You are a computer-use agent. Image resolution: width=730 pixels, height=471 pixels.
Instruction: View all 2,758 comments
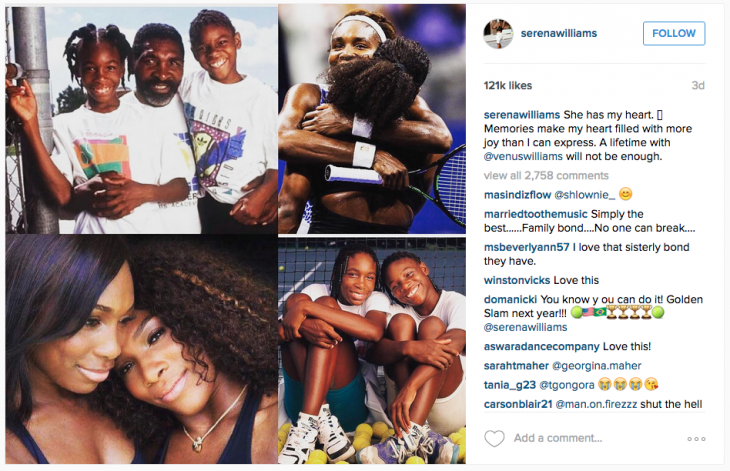coord(546,175)
